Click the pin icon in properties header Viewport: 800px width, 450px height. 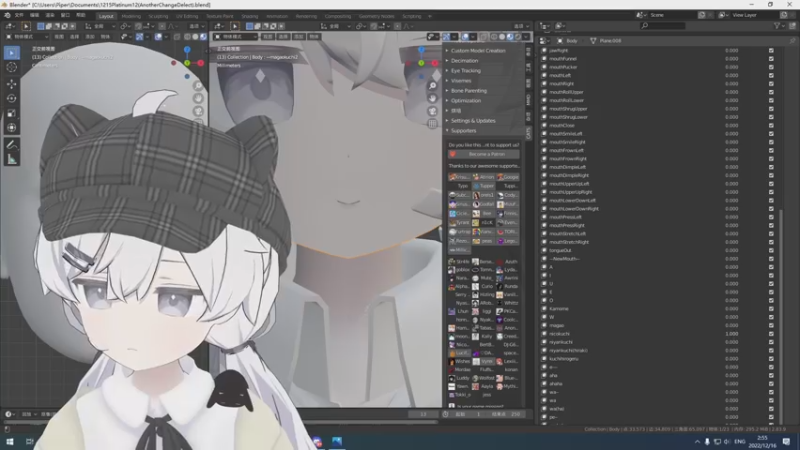(792, 40)
